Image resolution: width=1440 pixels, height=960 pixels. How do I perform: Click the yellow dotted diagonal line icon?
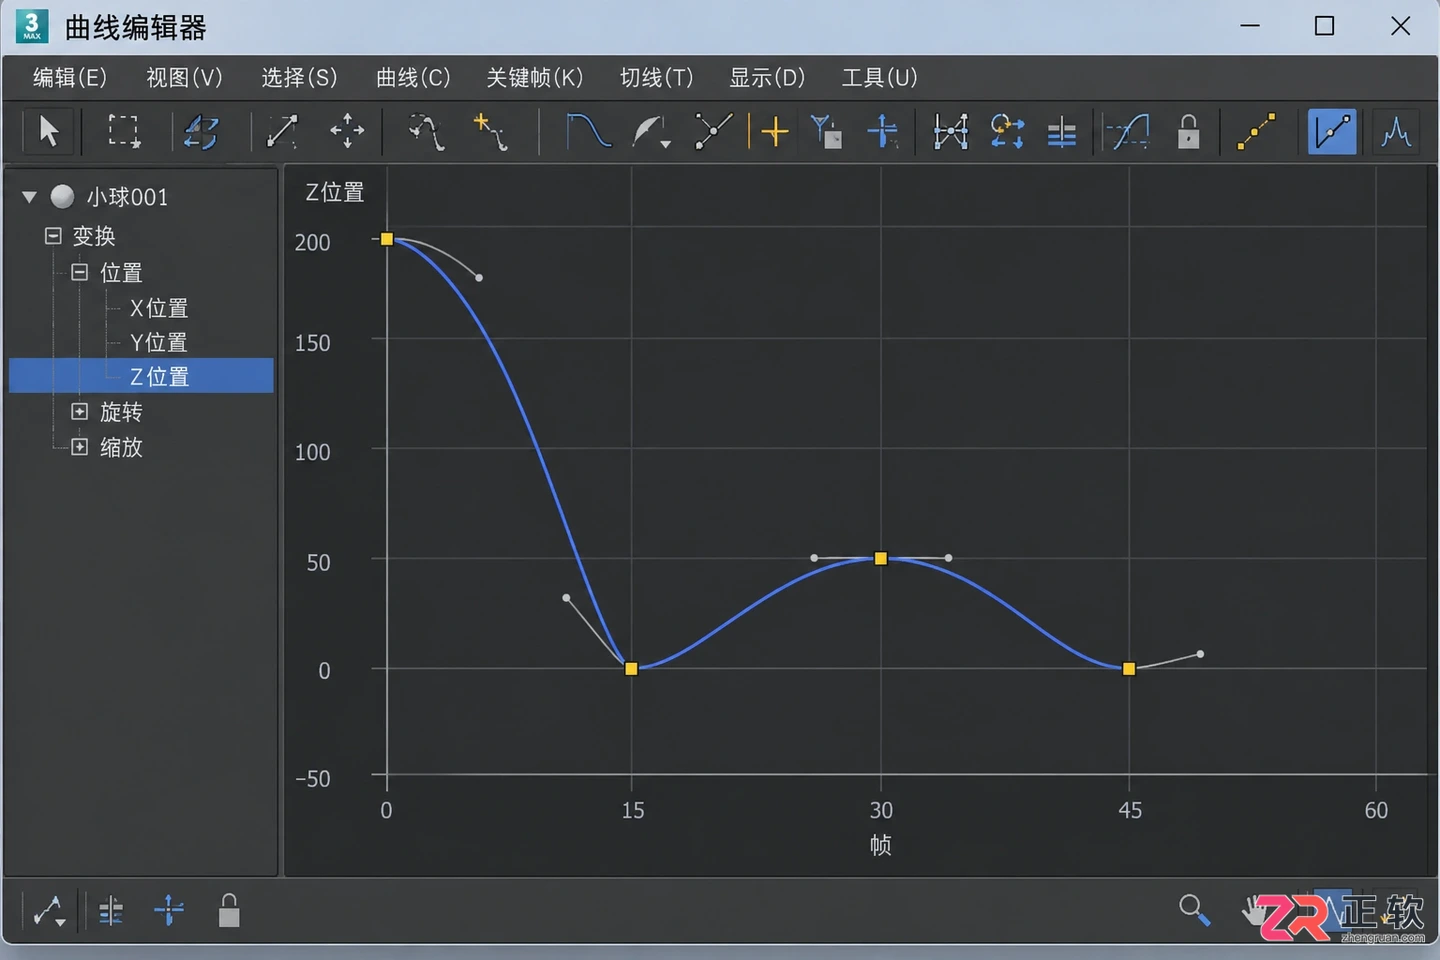(x=1256, y=131)
